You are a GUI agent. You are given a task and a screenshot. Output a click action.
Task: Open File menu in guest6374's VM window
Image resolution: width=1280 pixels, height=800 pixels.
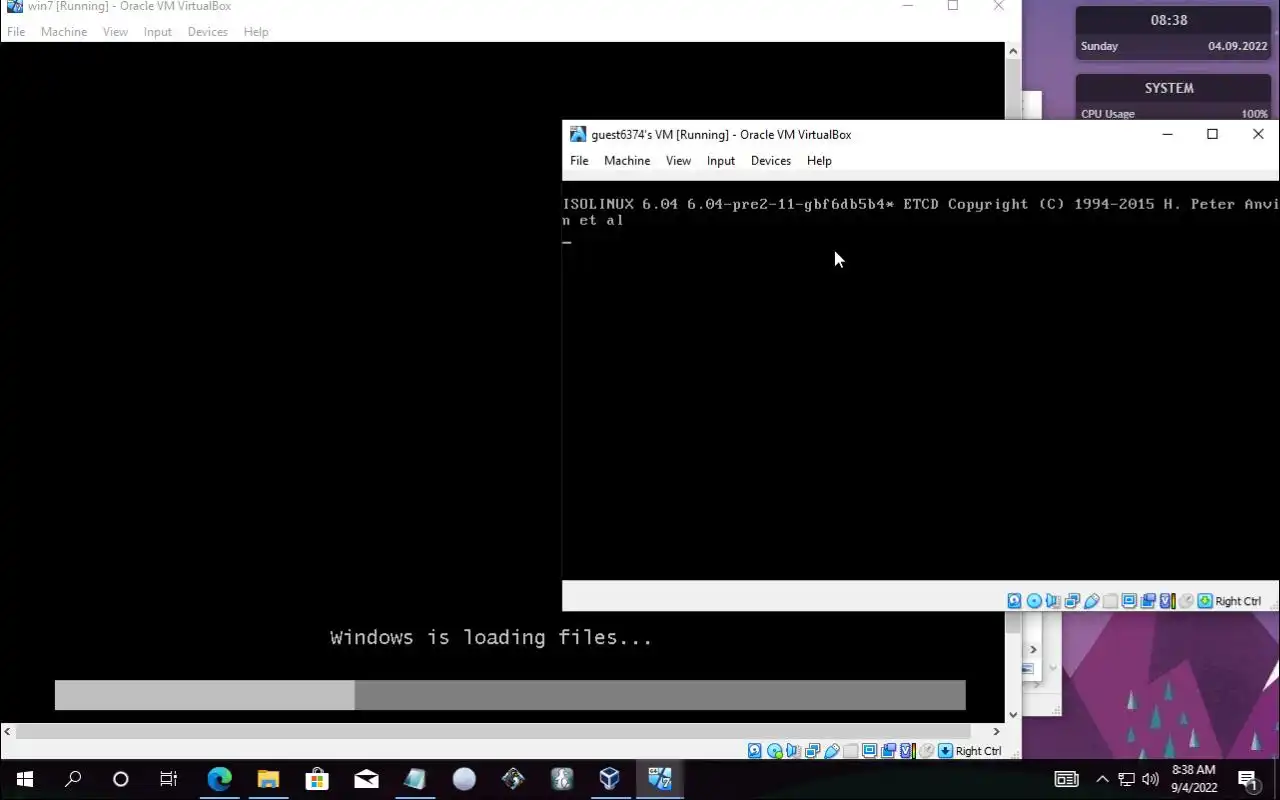coord(579,161)
